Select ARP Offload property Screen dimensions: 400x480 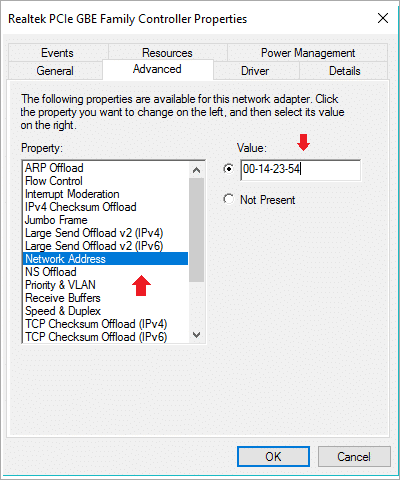[105, 168]
